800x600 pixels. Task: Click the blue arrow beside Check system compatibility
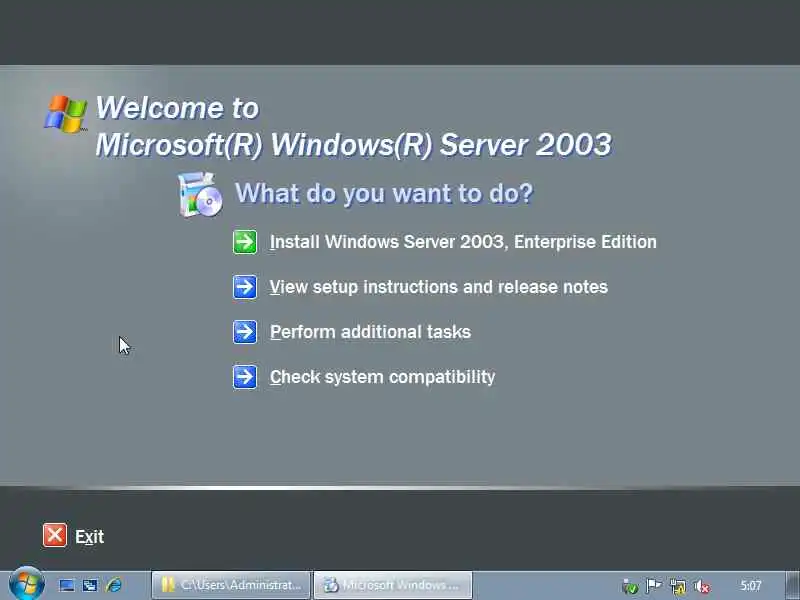pyautogui.click(x=245, y=377)
